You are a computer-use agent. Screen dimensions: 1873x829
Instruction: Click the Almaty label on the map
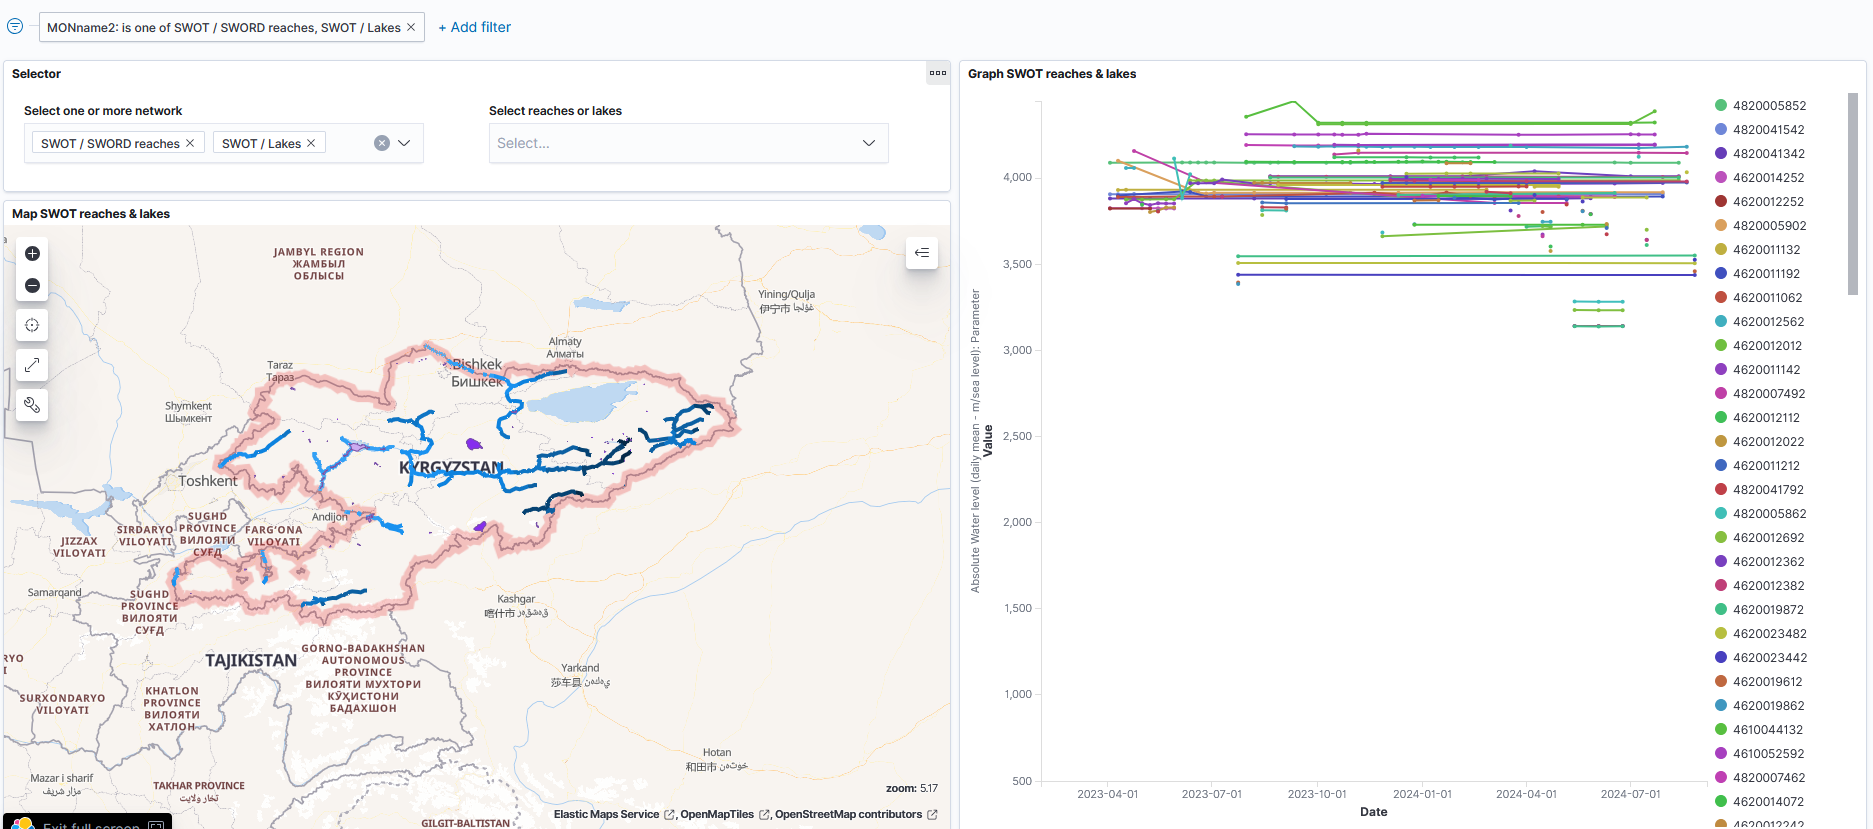coord(565,347)
